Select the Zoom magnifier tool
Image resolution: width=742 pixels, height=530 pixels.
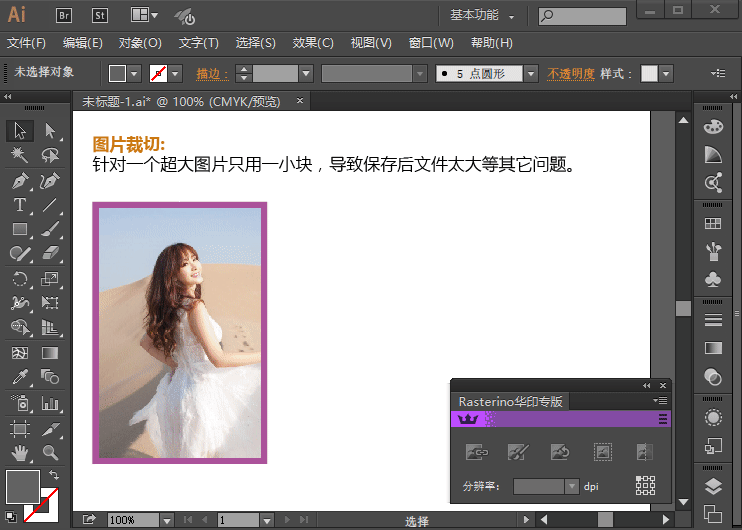(50, 453)
